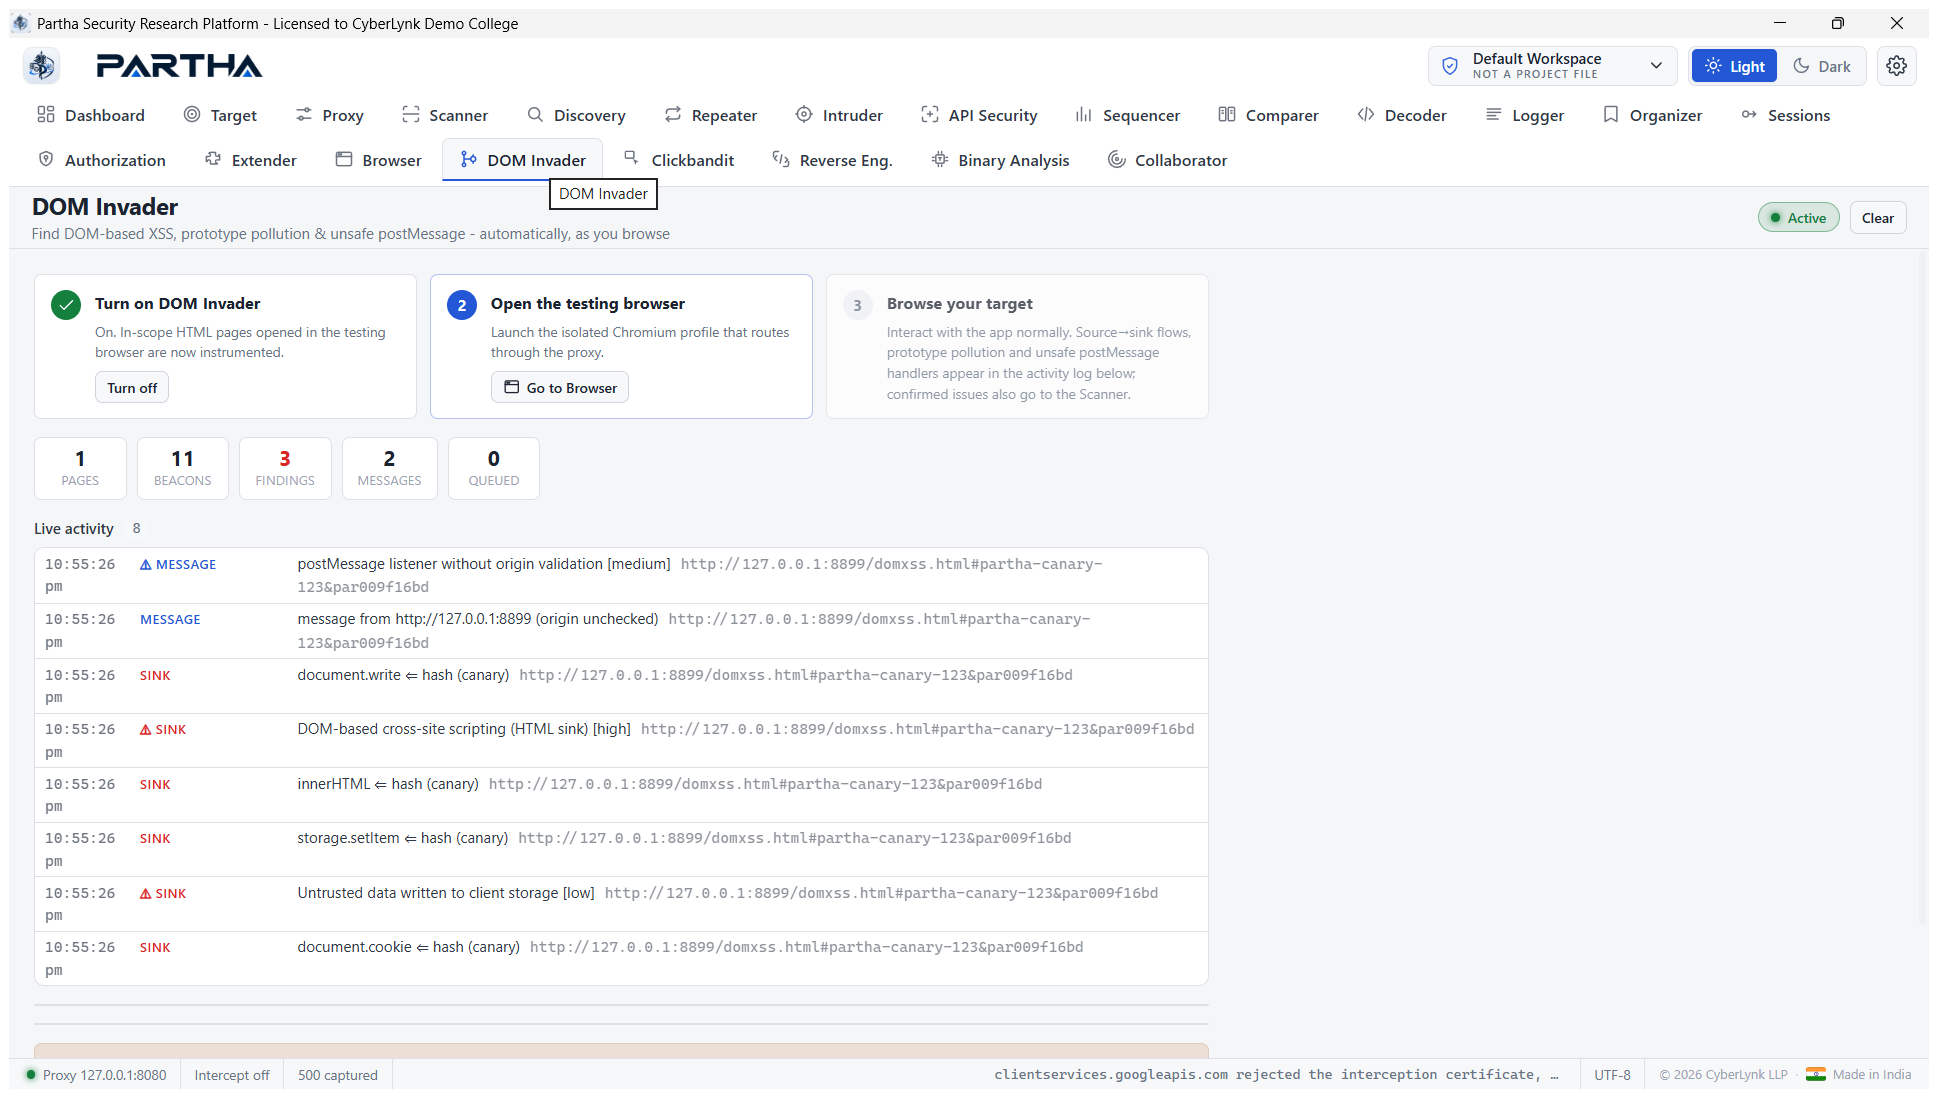Click the Proxy arrows icon
The image size is (1938, 1098).
coord(304,115)
